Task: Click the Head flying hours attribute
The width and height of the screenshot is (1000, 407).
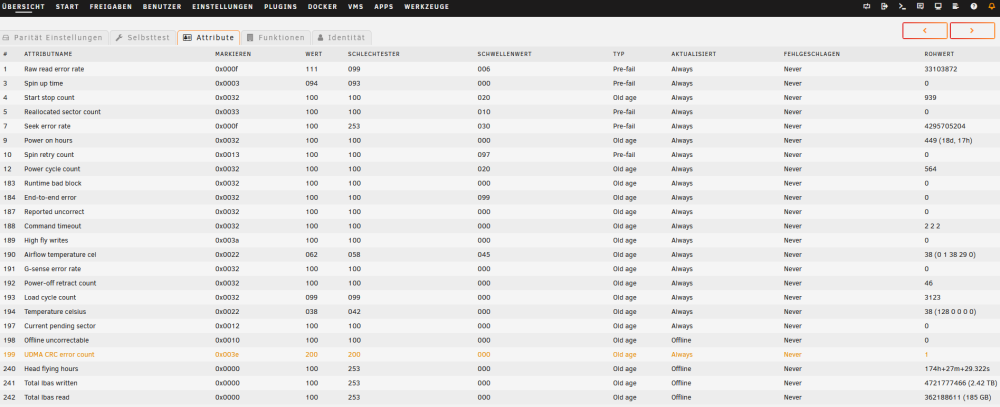Action: [x=52, y=369]
